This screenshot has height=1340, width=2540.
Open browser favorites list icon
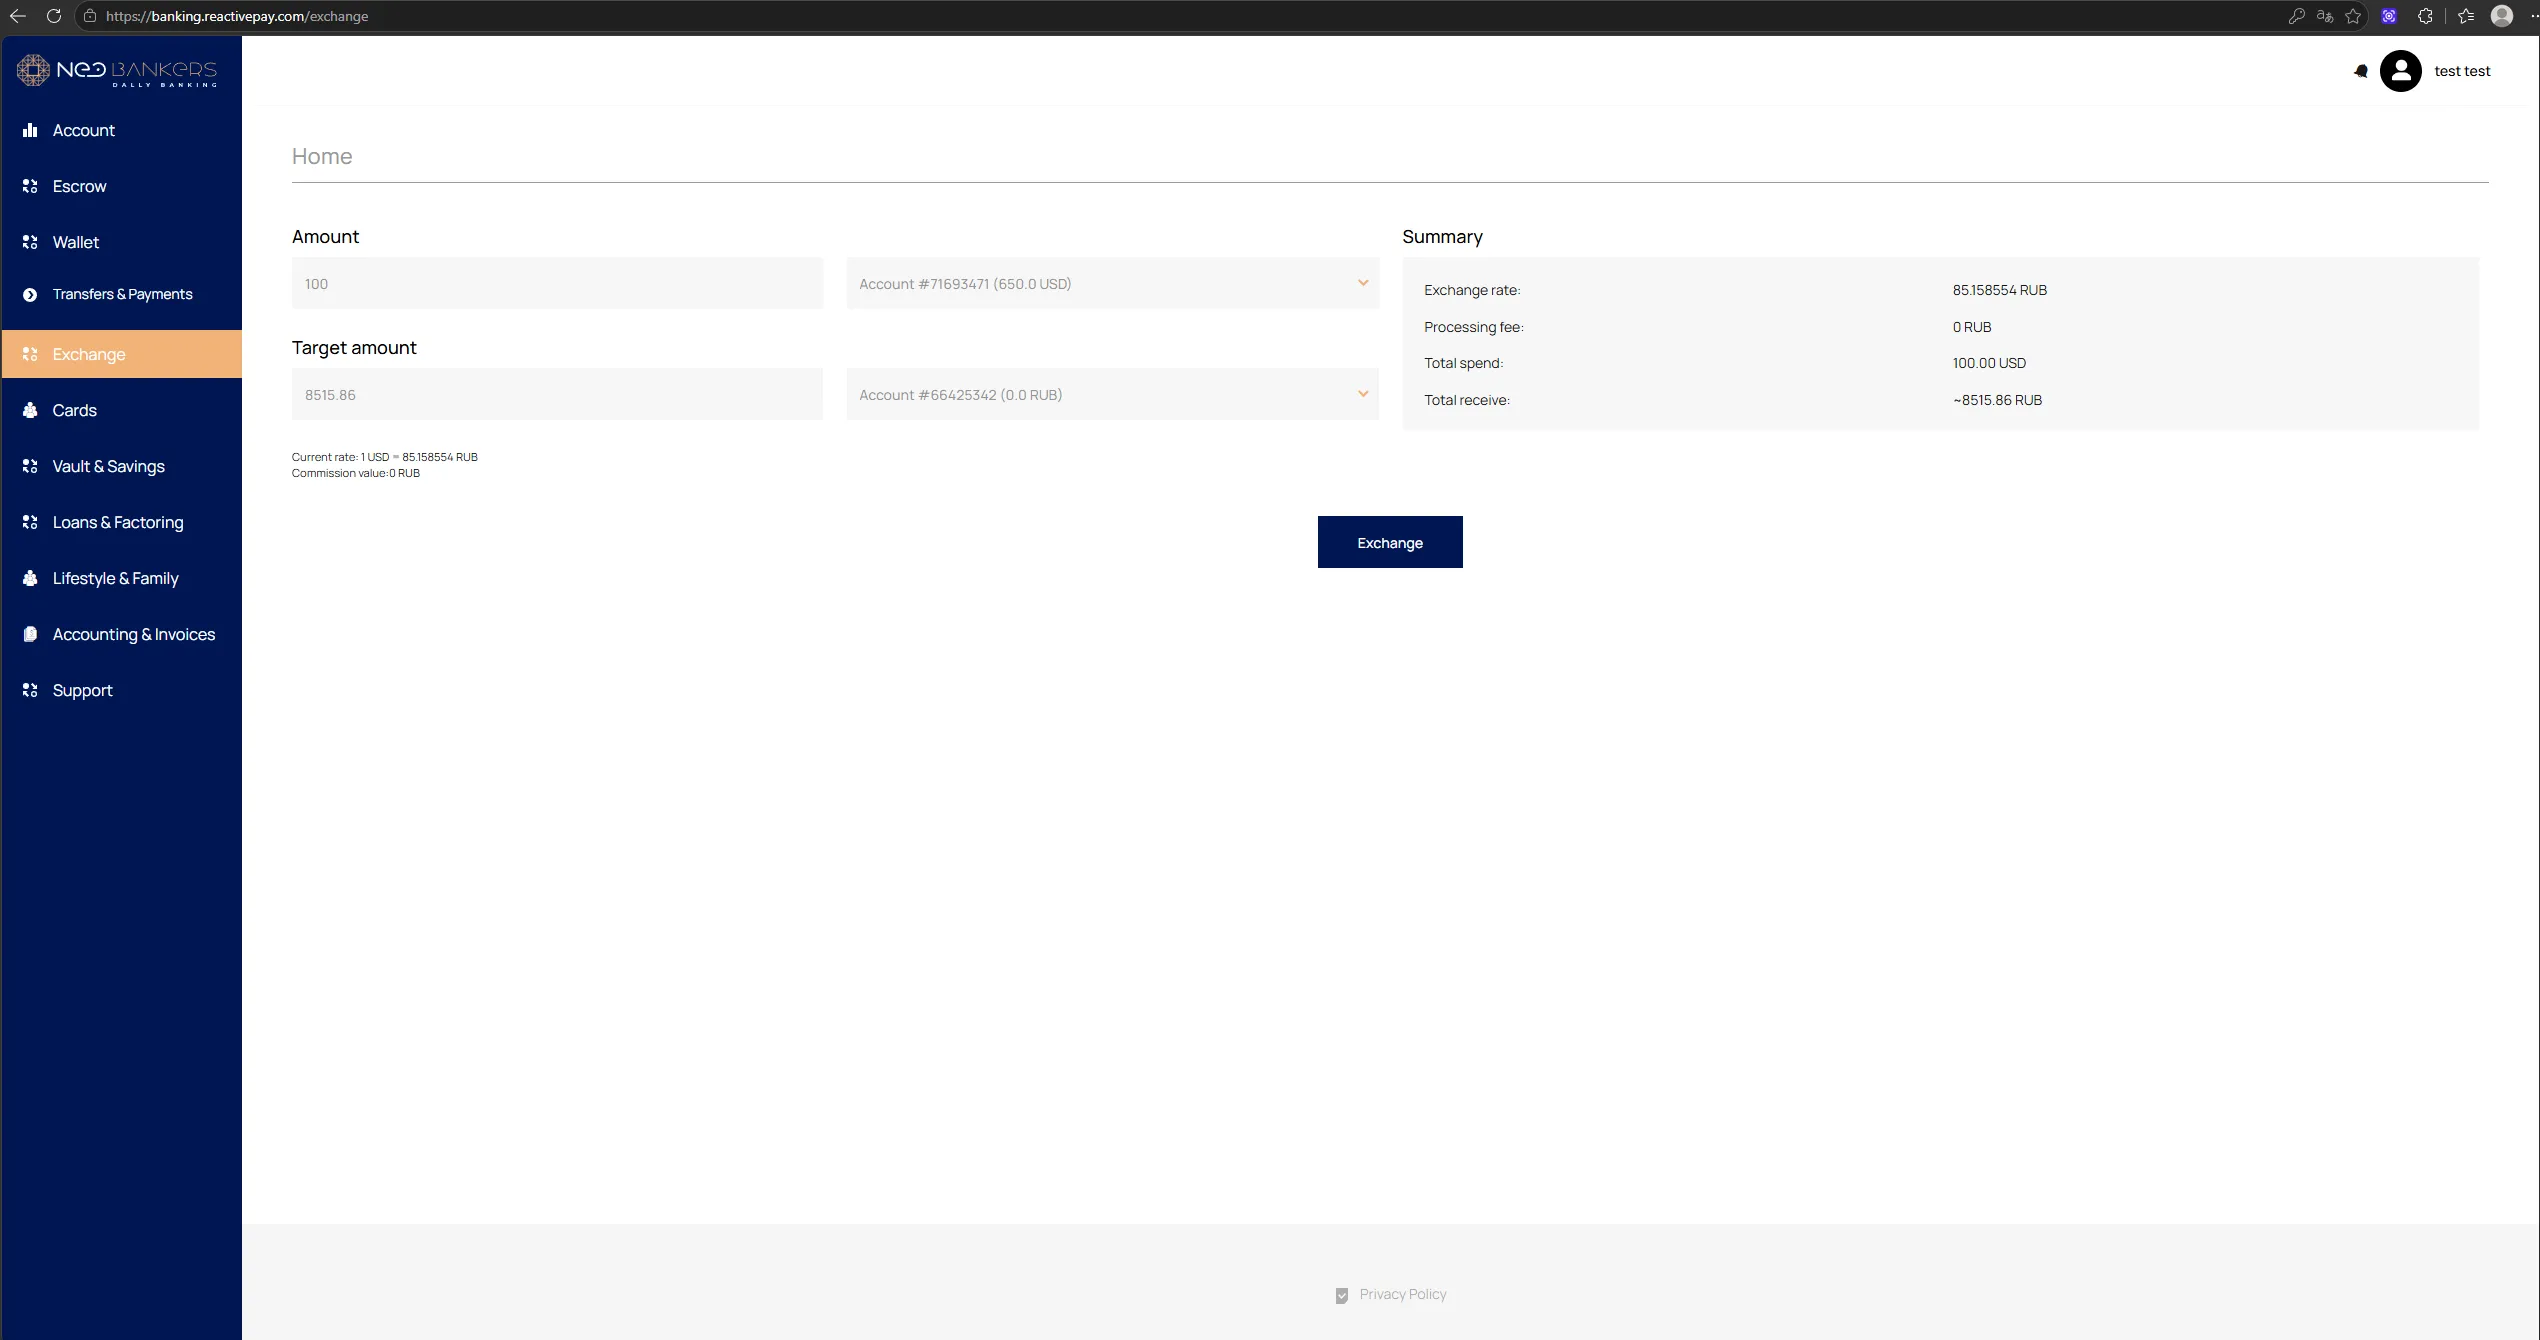[2466, 16]
